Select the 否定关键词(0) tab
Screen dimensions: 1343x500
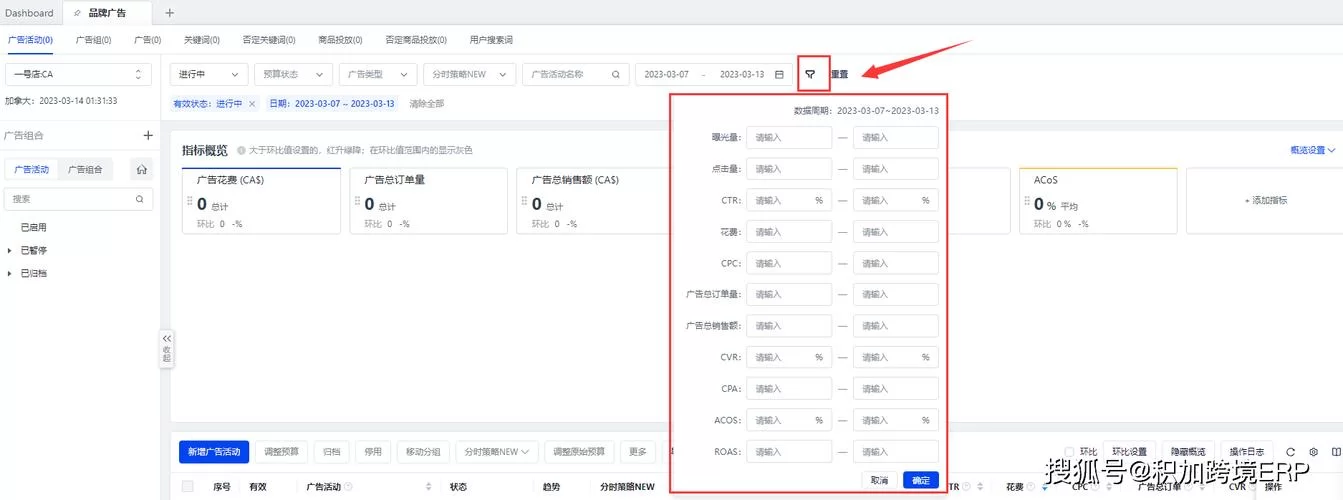[269, 40]
